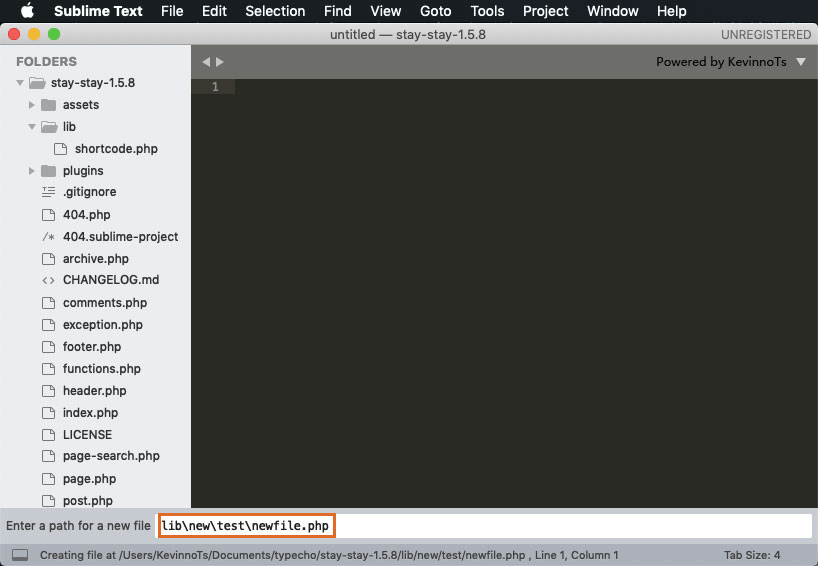Open the View menu
The image size is (818, 566).
click(386, 11)
